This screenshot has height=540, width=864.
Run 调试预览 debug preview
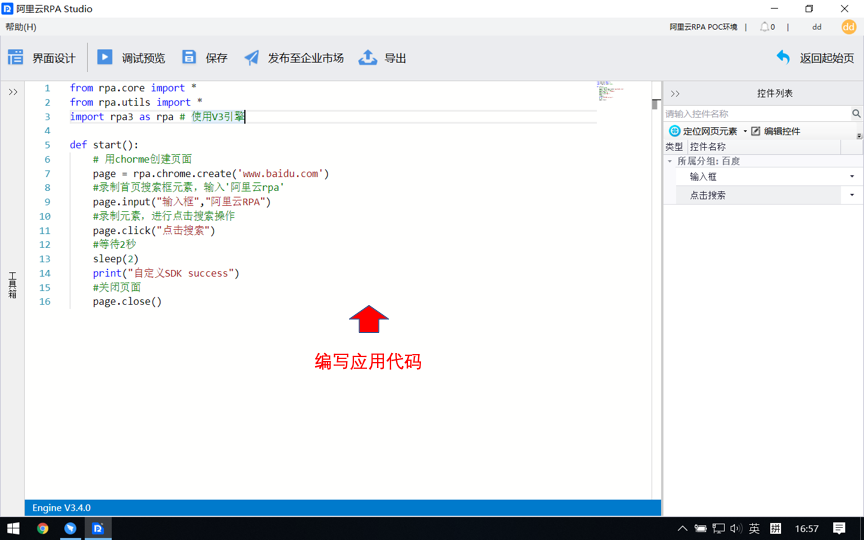pos(131,58)
